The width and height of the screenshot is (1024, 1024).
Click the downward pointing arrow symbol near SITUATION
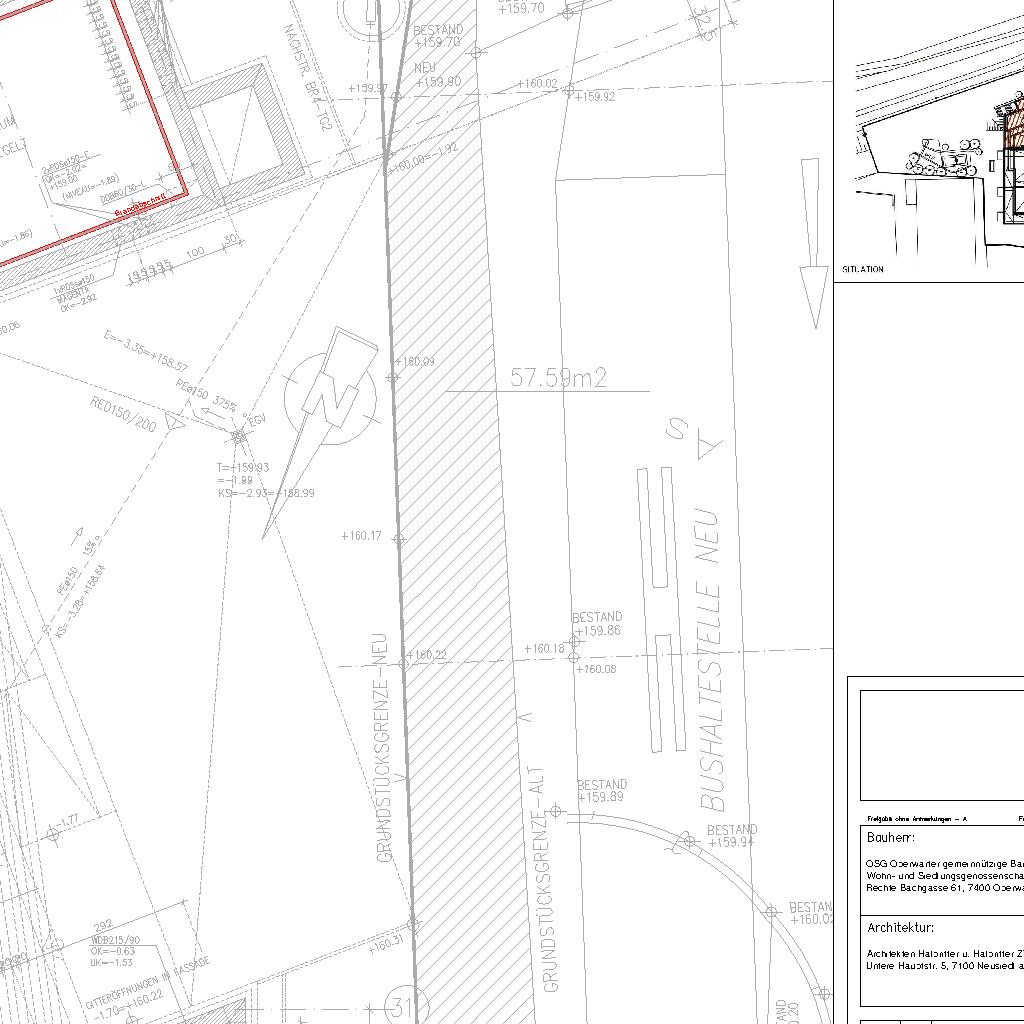[x=812, y=243]
